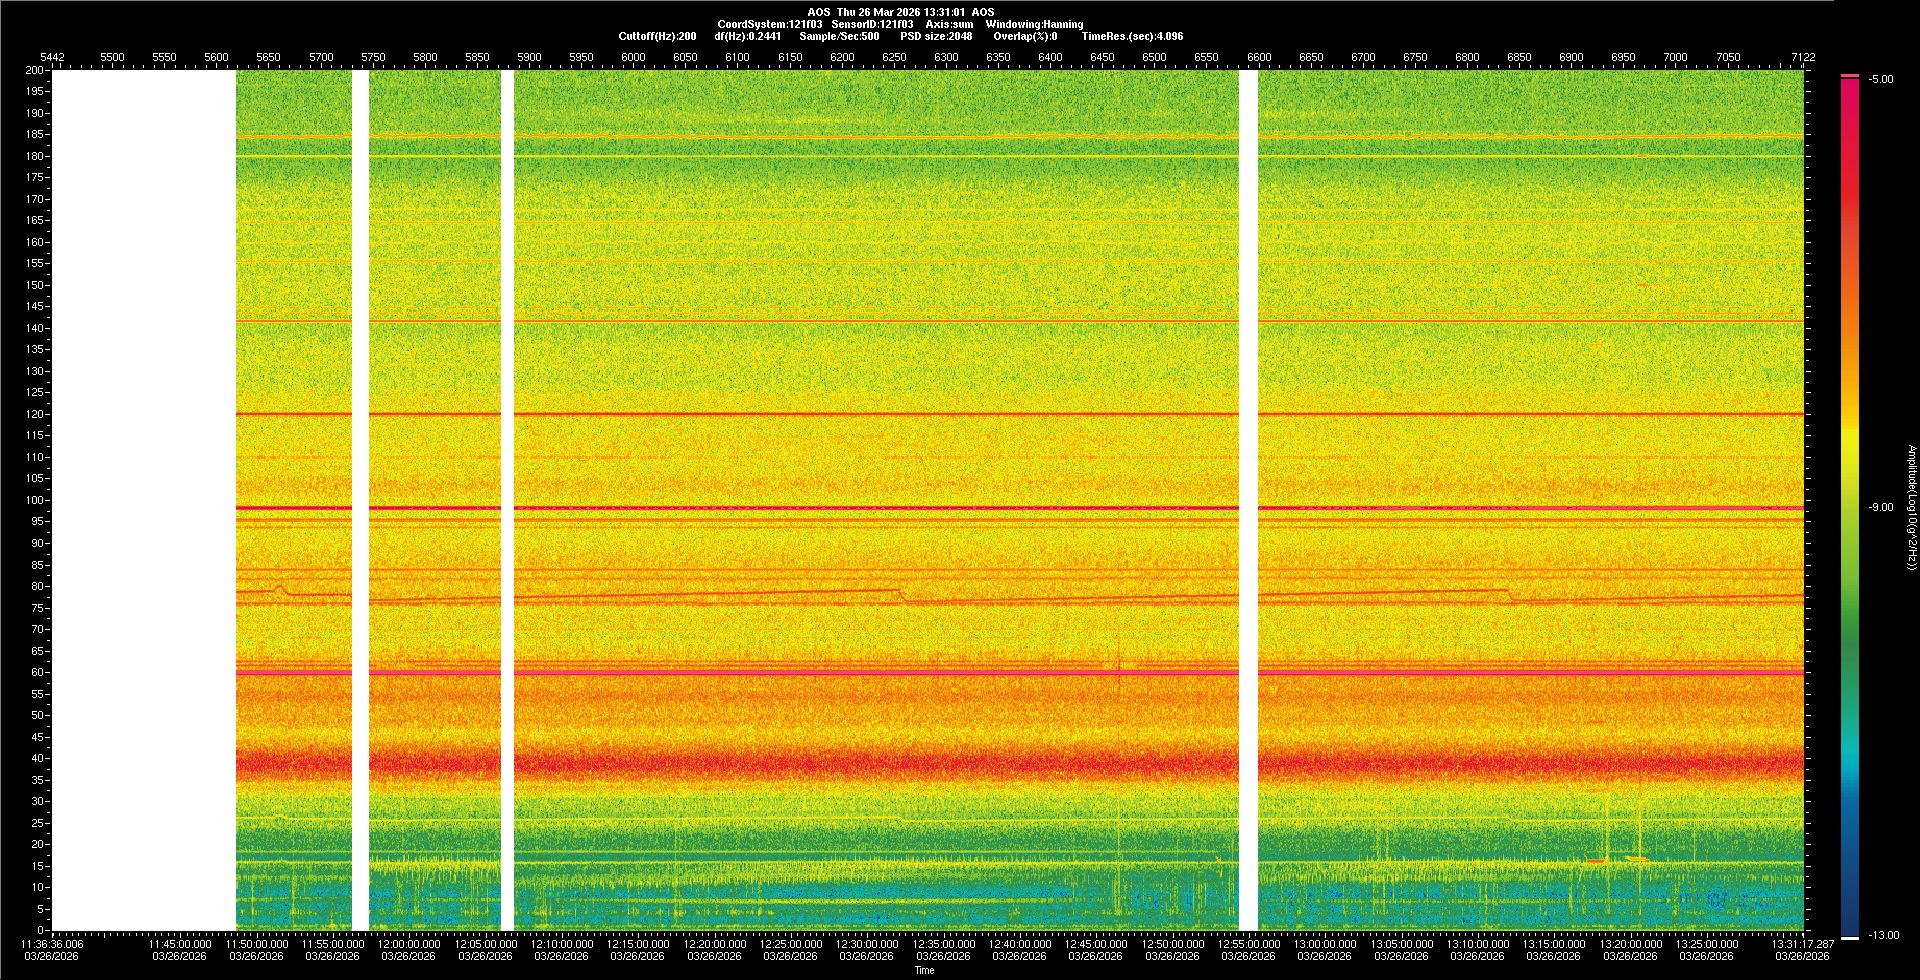Click the 12:30:00.000 time axis label
This screenshot has width=1920, height=980.
coord(867,944)
